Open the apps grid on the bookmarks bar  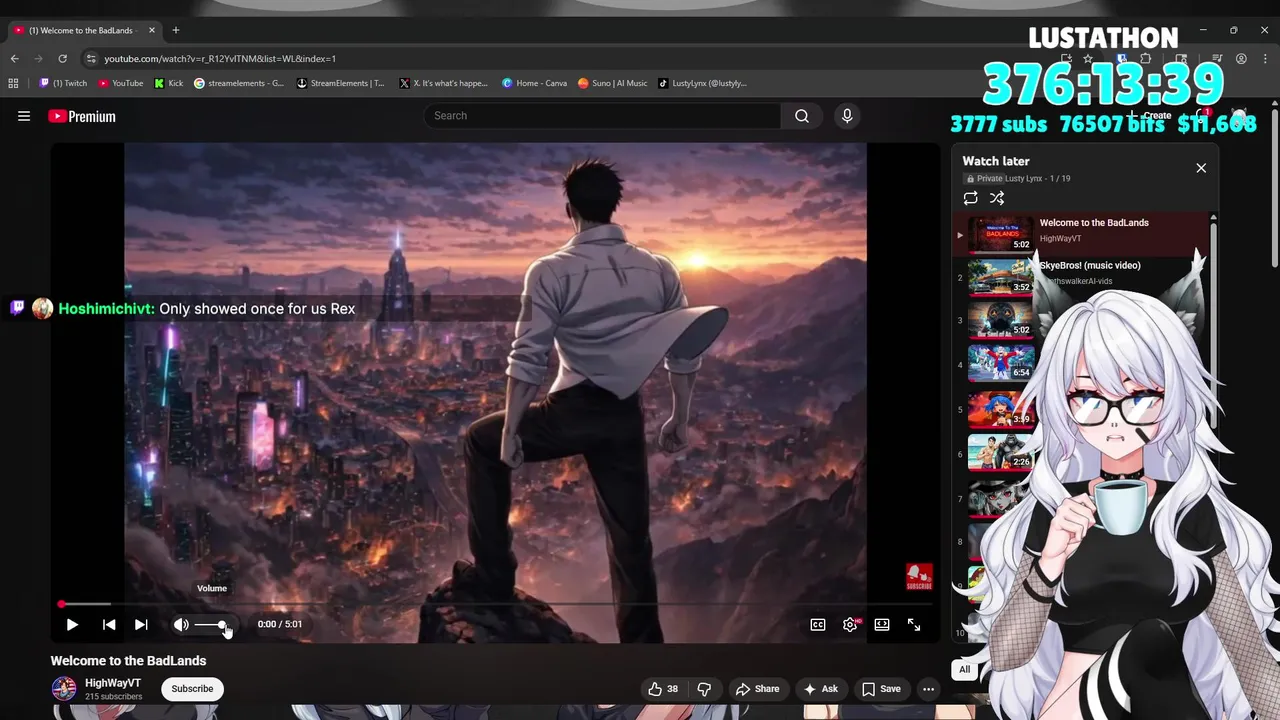[14, 83]
